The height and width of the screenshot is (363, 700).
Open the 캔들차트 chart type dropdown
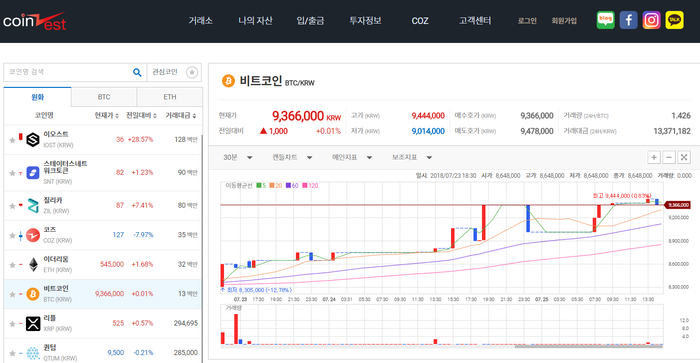(292, 157)
